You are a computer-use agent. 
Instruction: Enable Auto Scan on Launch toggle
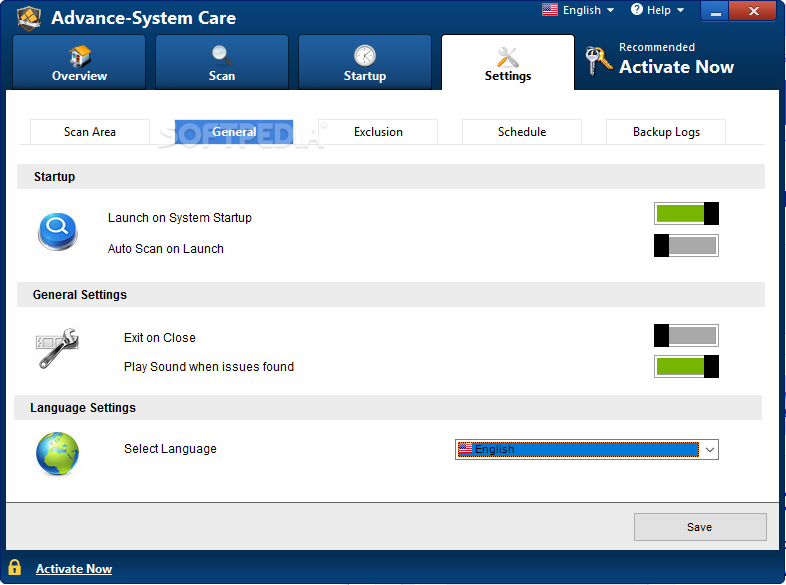click(686, 245)
